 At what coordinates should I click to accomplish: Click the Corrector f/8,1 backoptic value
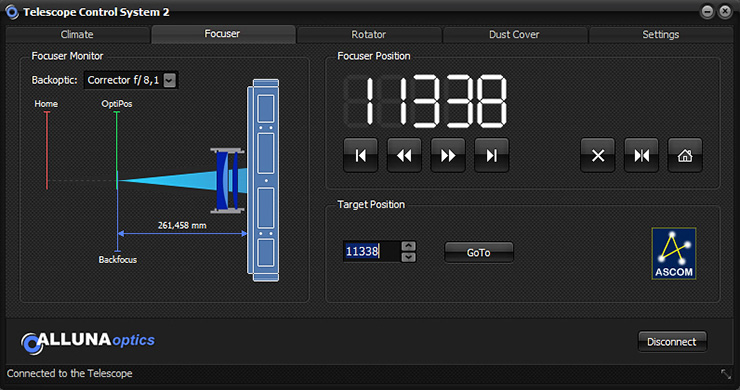coord(124,80)
